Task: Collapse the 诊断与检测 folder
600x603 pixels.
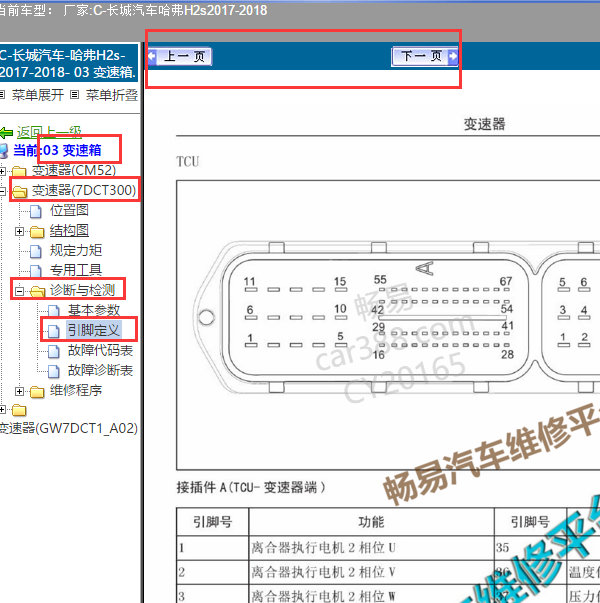Action: click(19, 291)
